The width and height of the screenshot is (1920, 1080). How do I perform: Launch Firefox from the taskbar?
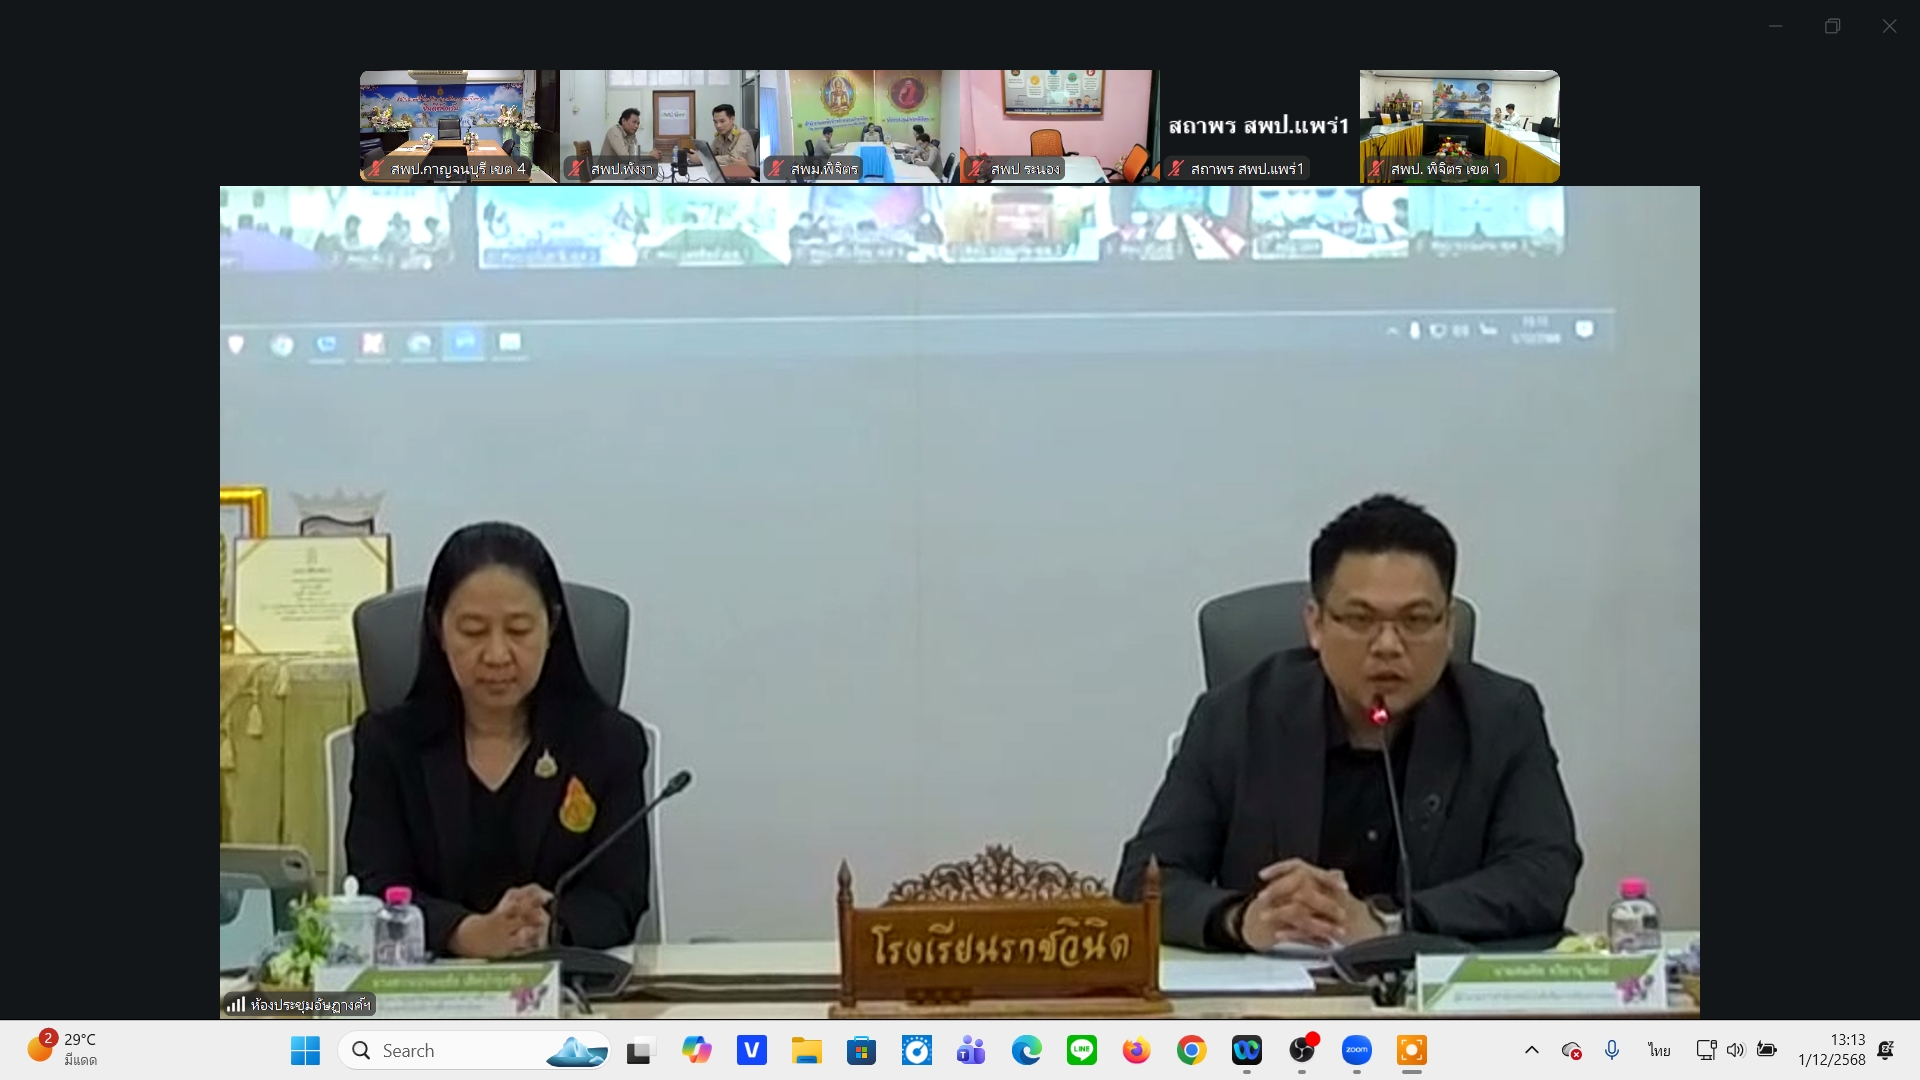(x=1136, y=1050)
